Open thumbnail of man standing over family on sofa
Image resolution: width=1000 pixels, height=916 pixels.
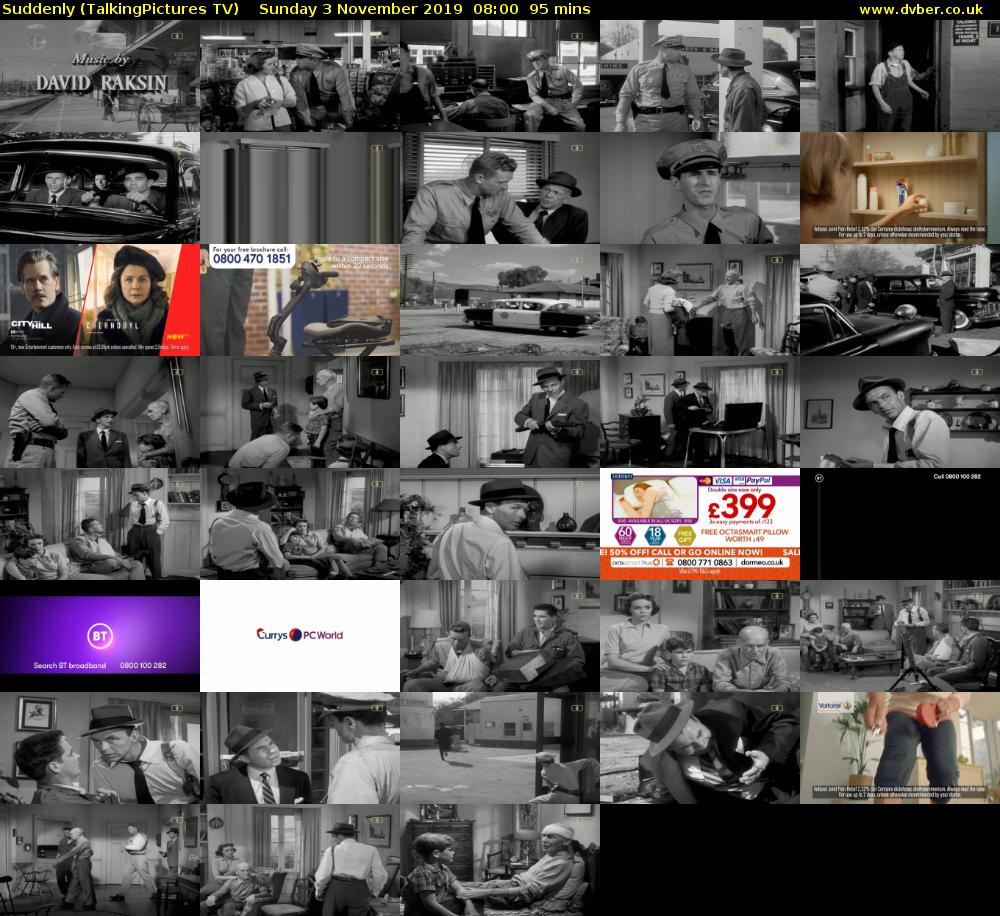coord(100,524)
